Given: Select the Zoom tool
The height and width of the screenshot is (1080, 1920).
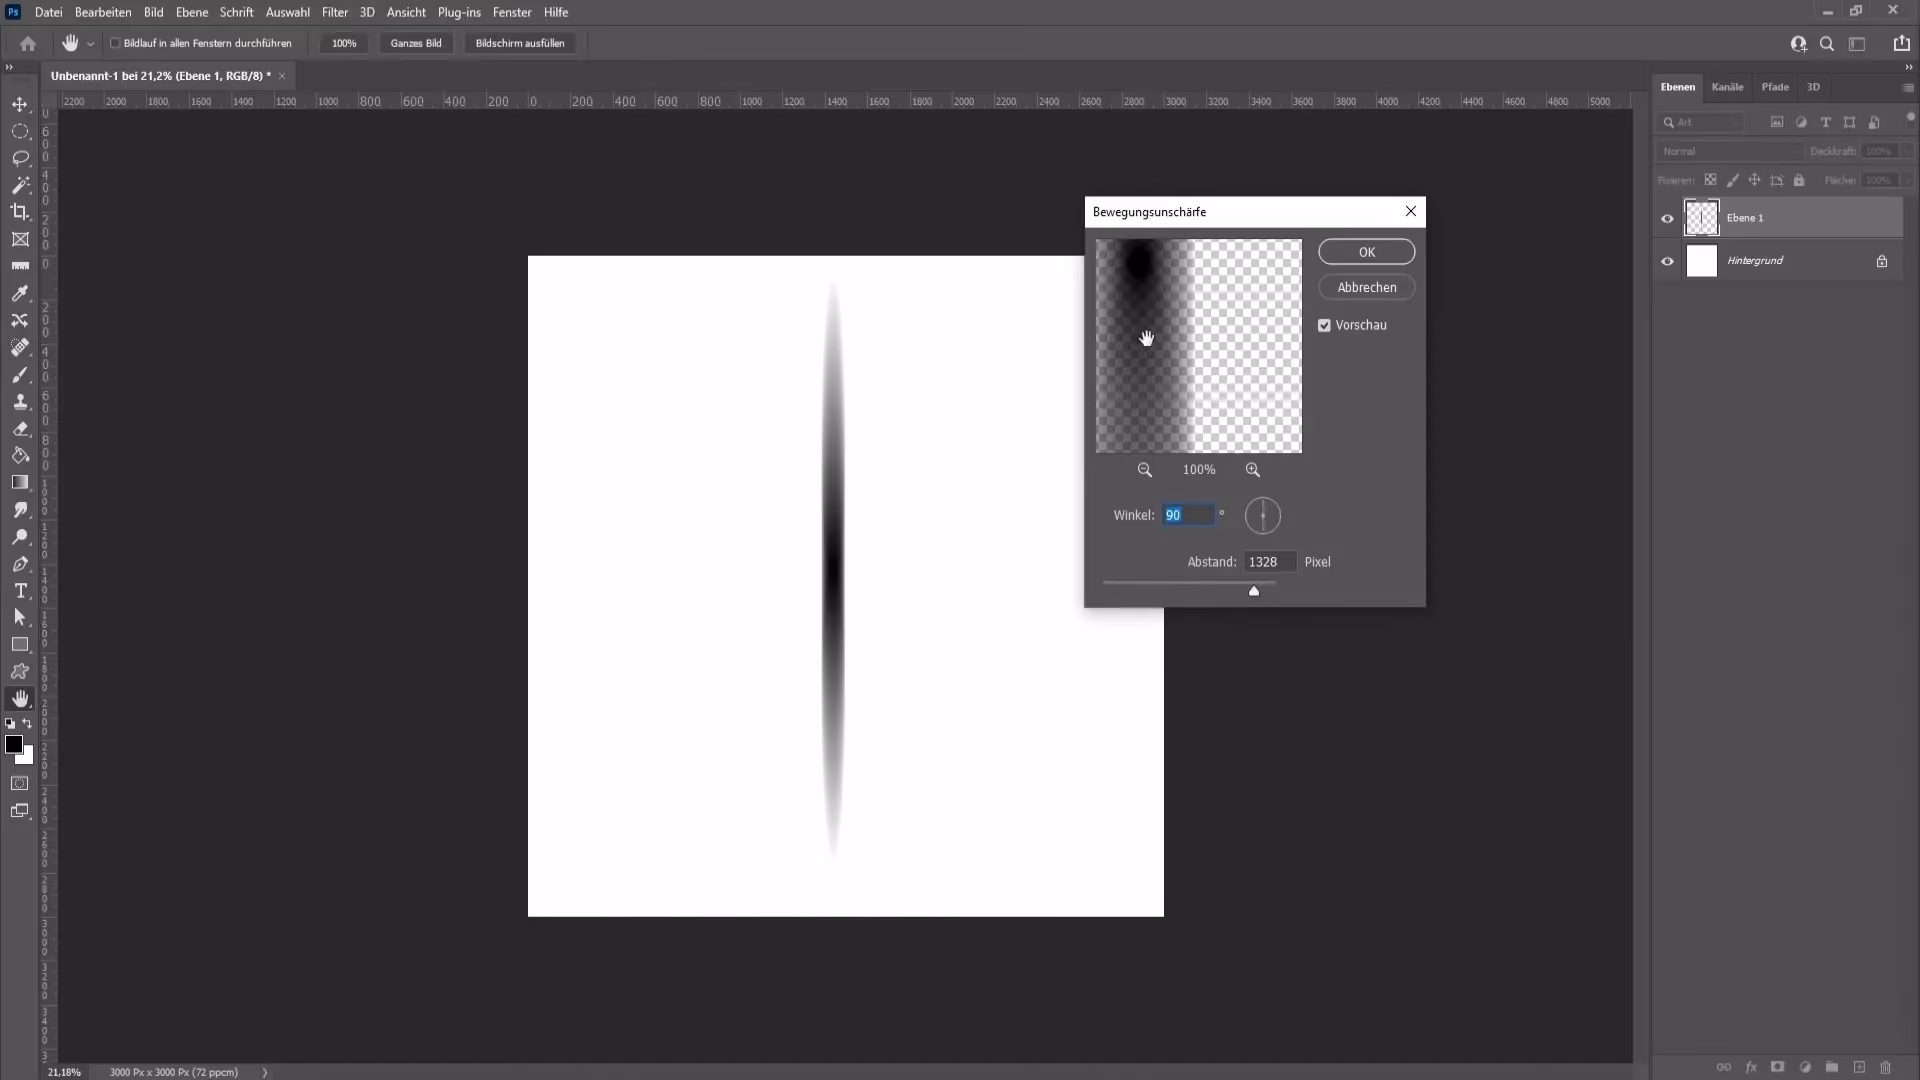Looking at the screenshot, I should pyautogui.click(x=20, y=537).
